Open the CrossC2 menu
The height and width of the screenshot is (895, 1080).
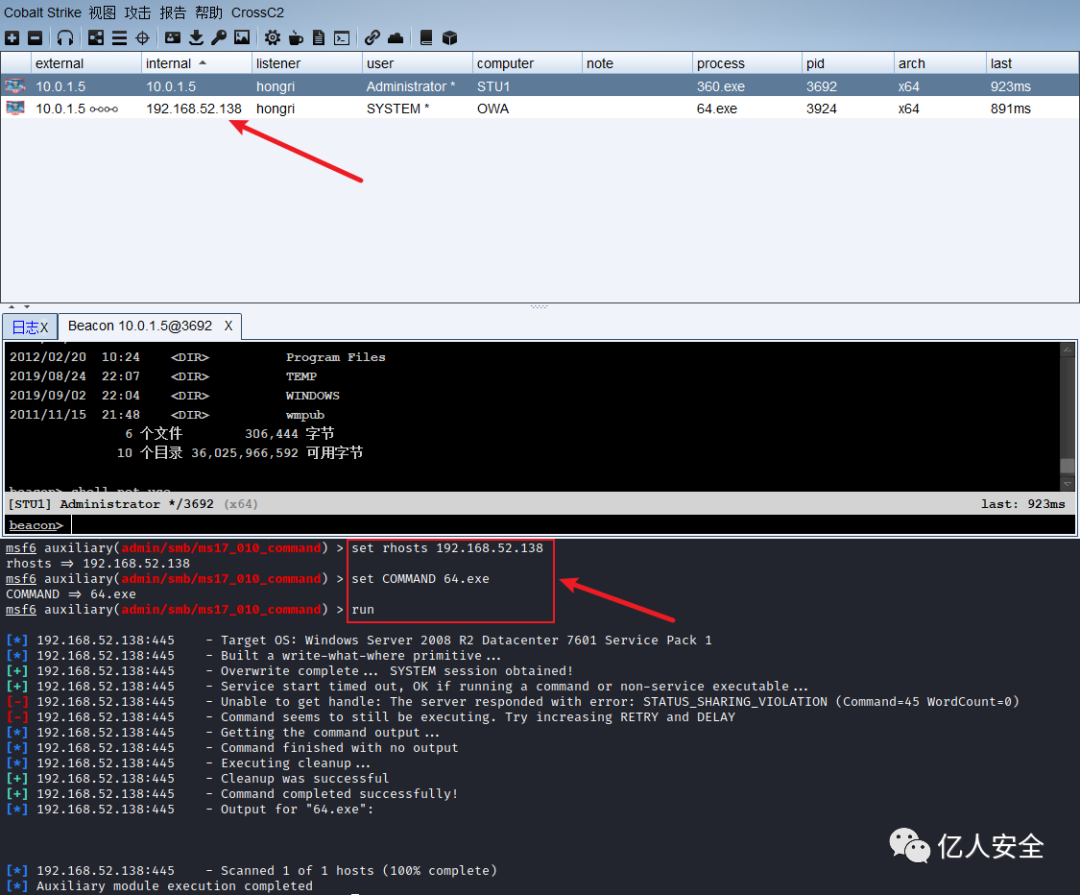258,12
